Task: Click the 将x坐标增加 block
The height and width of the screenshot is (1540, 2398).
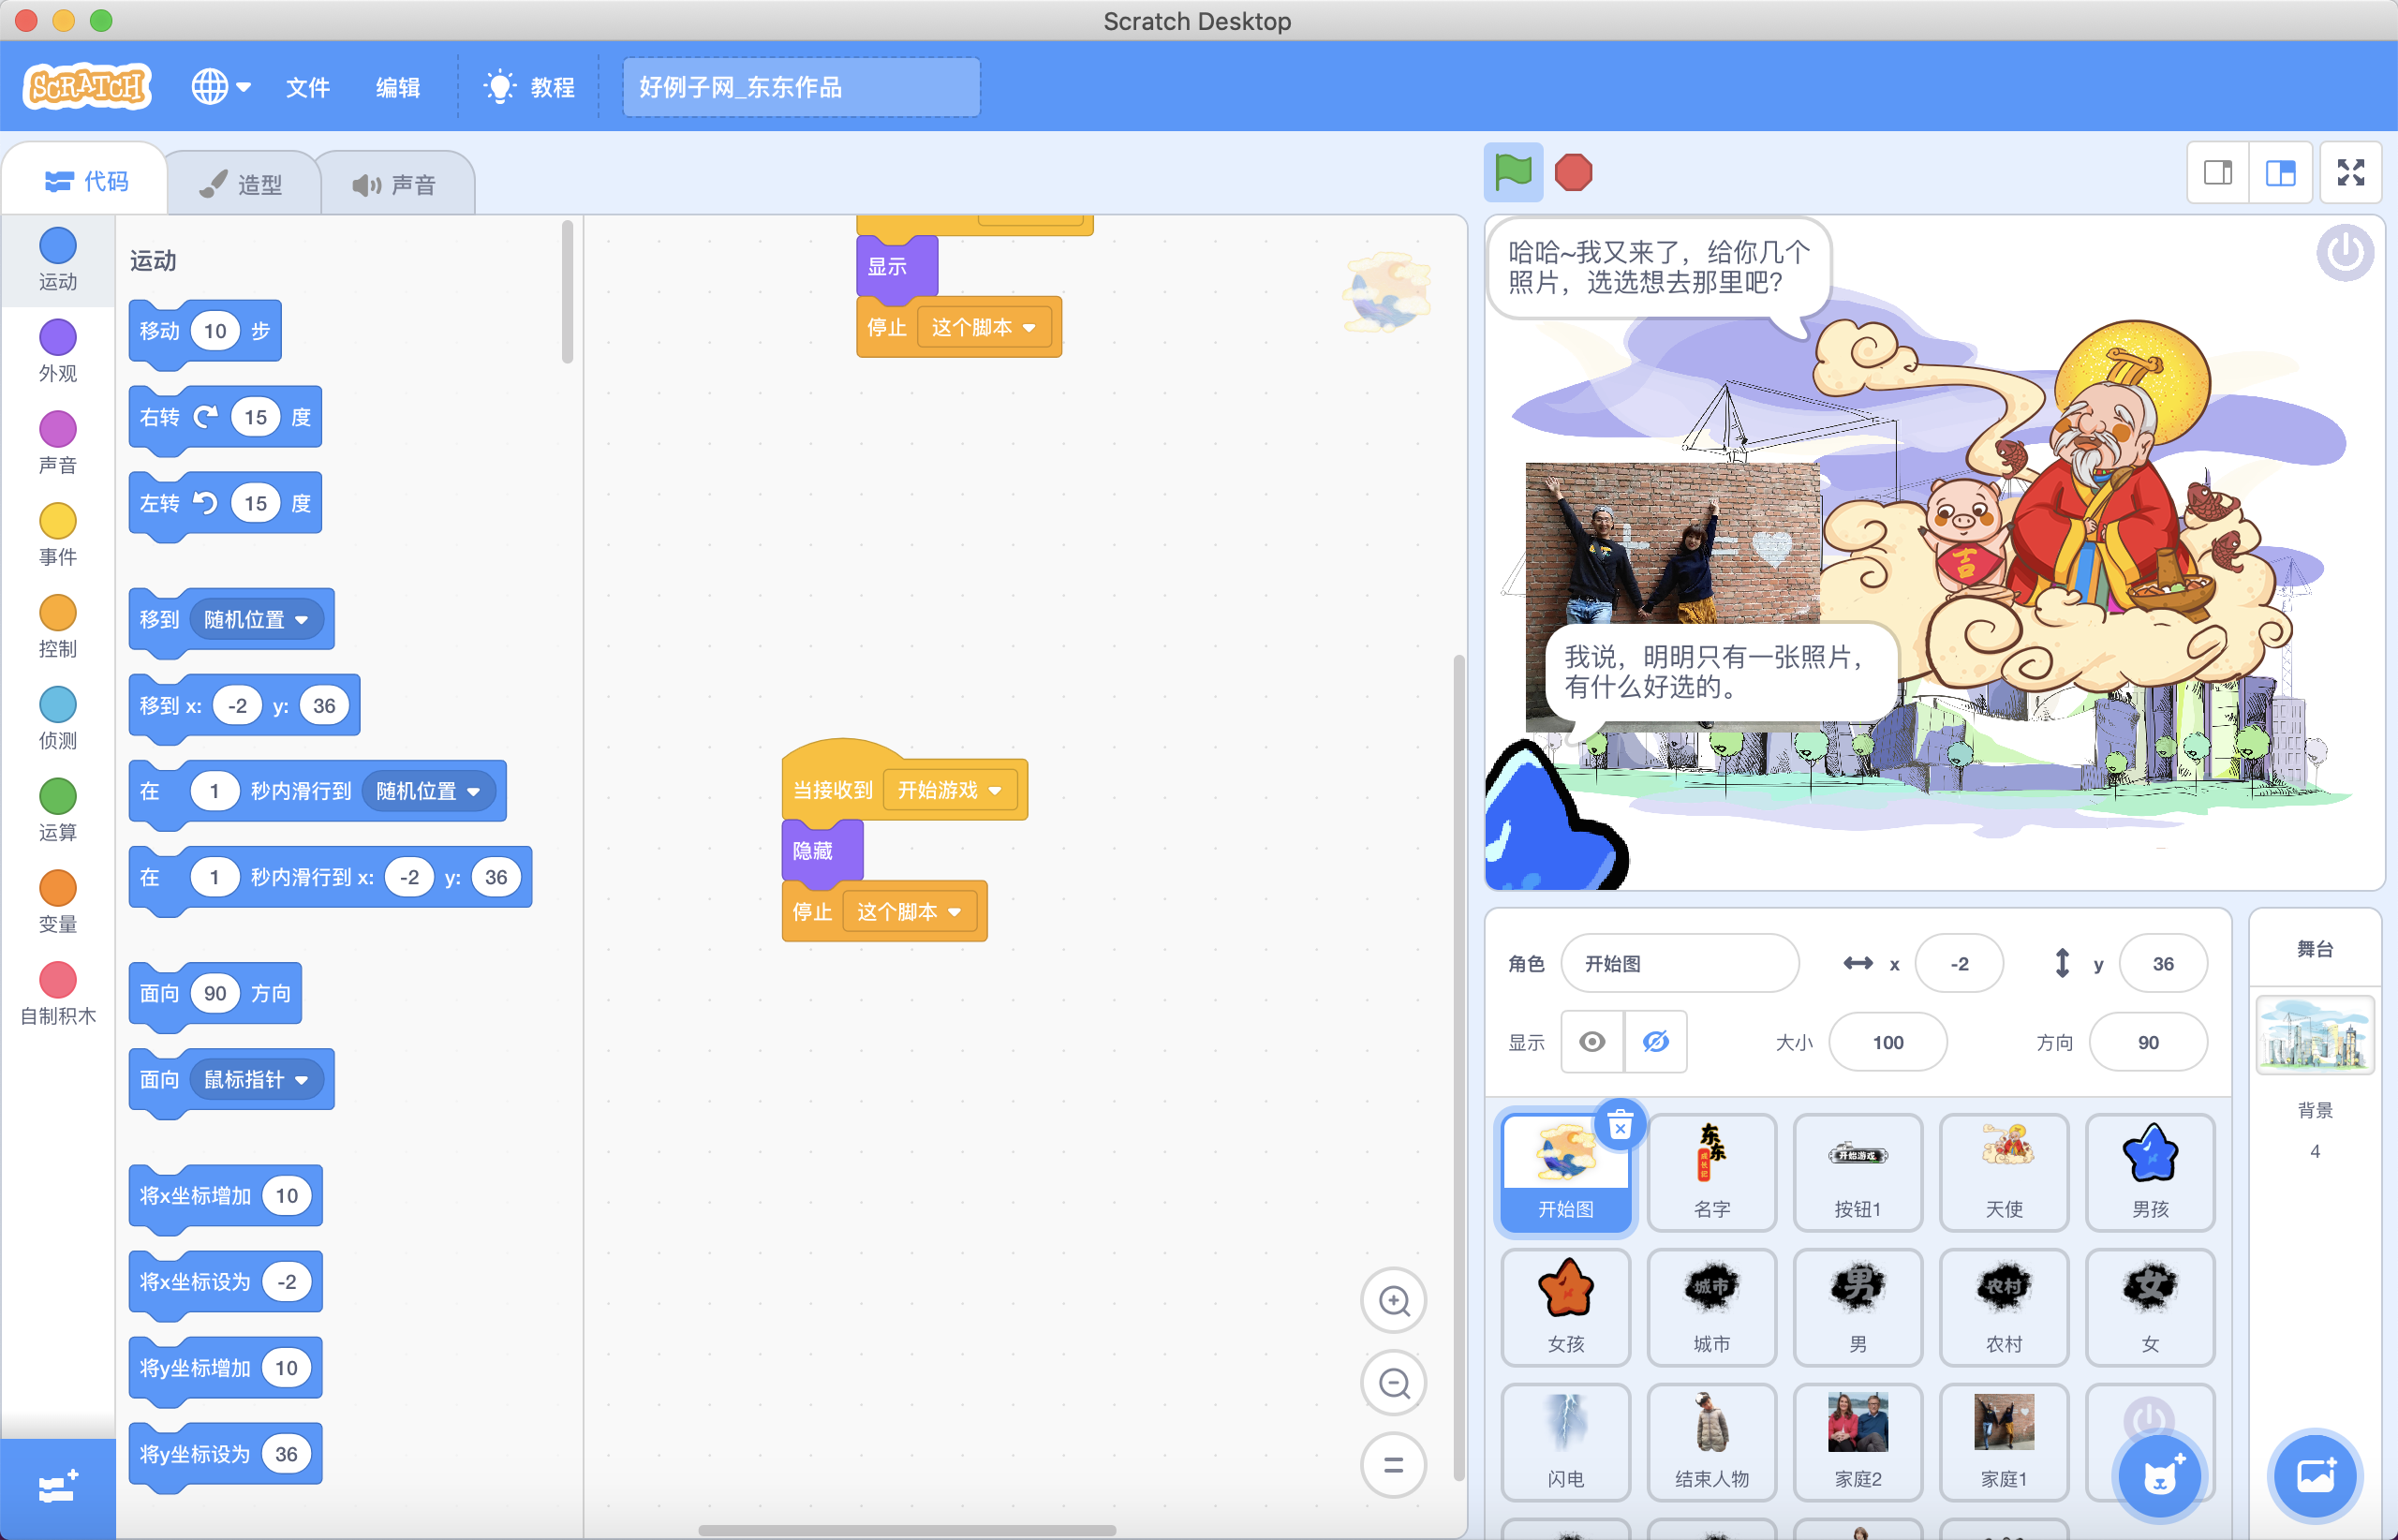Action: (225, 1196)
